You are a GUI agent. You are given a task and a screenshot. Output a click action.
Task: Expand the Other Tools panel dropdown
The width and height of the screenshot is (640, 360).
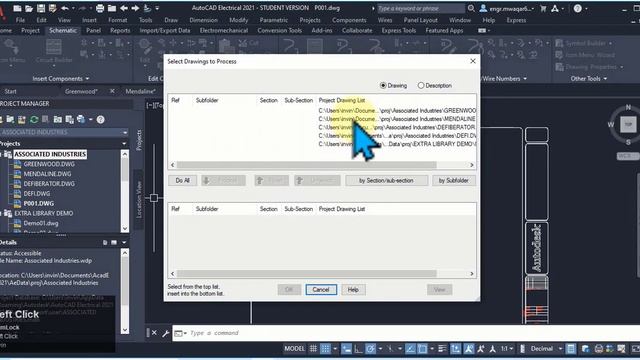tap(605, 79)
